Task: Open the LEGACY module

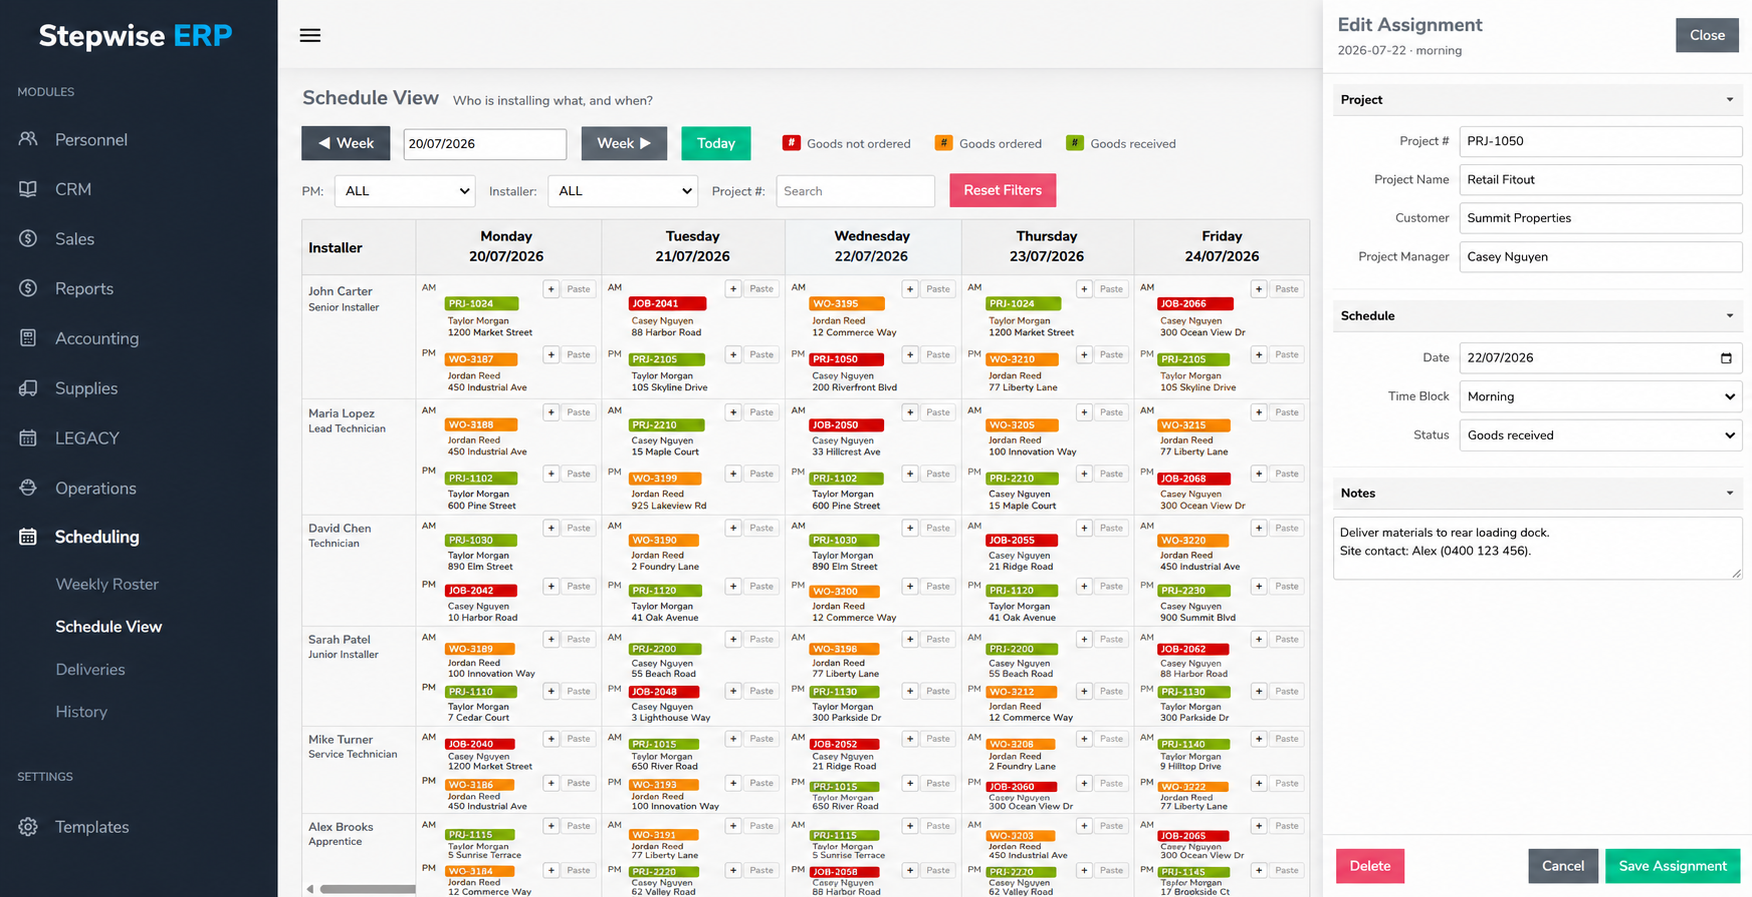Action: coord(86,438)
